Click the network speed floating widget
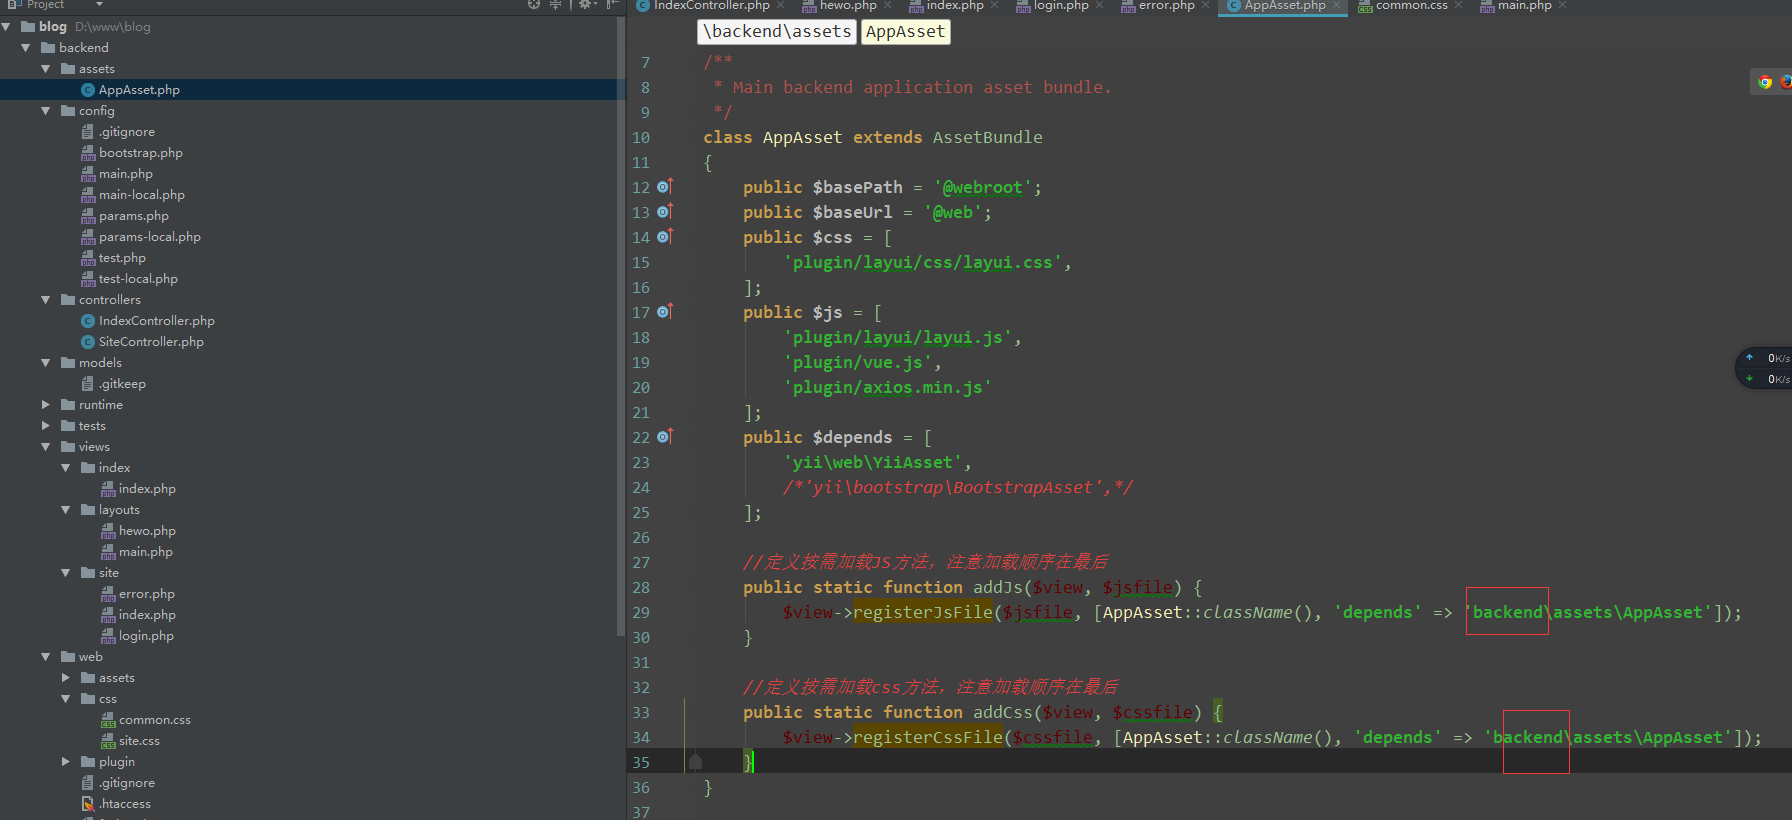The image size is (1792, 820). coord(1764,368)
